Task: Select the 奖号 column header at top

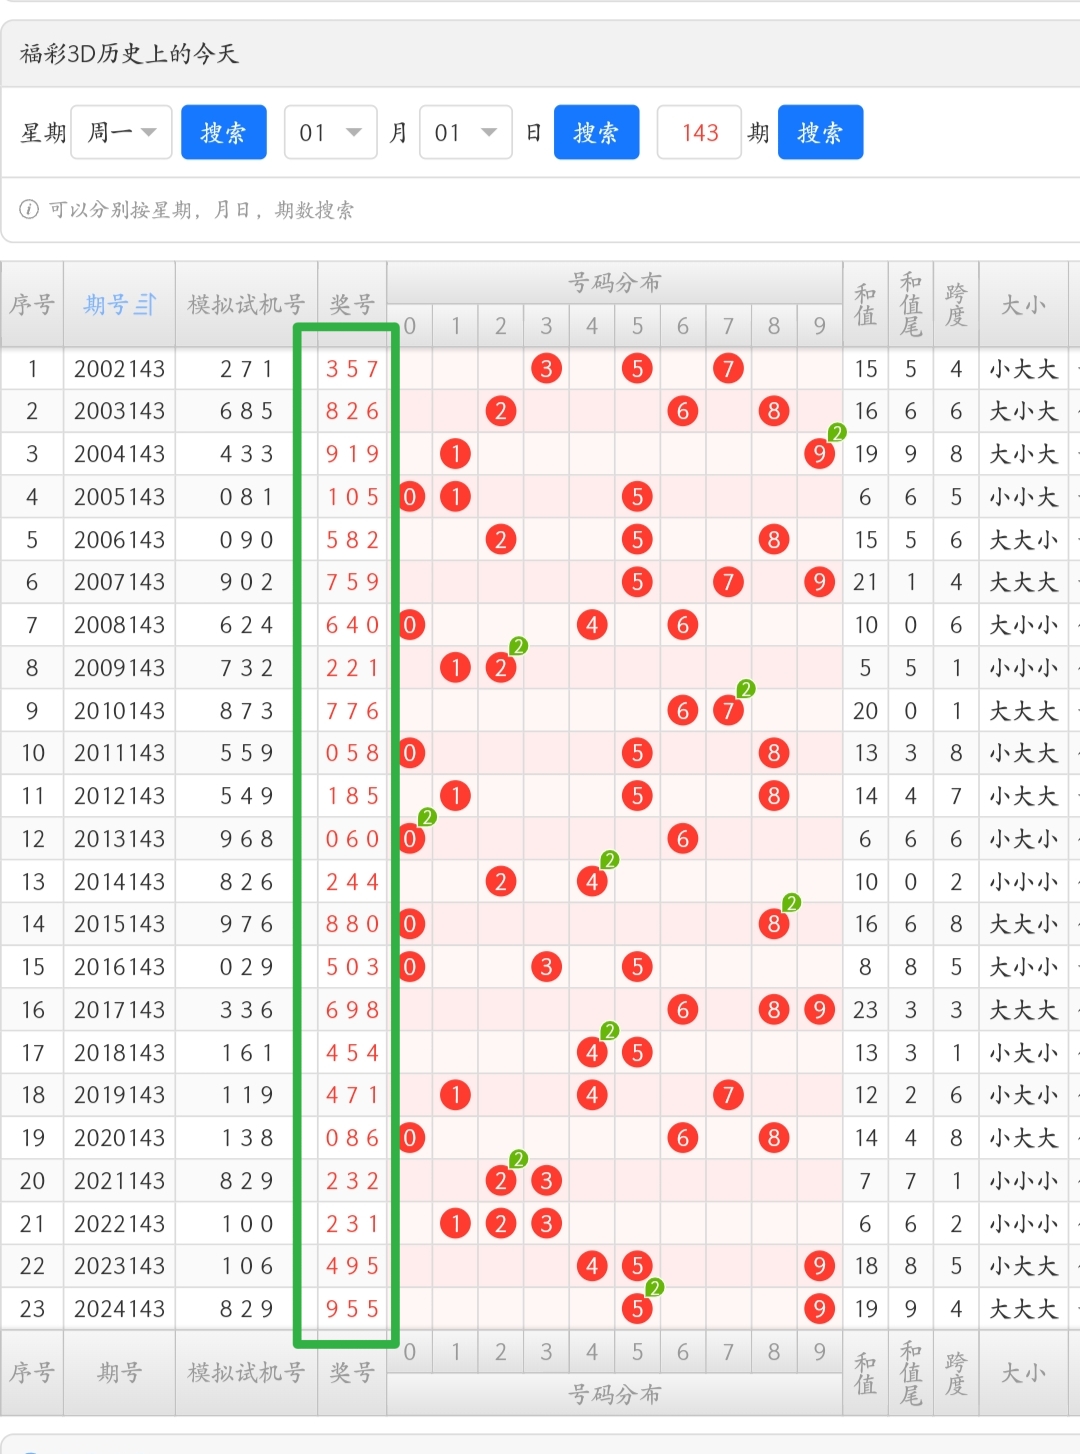Action: pos(352,304)
